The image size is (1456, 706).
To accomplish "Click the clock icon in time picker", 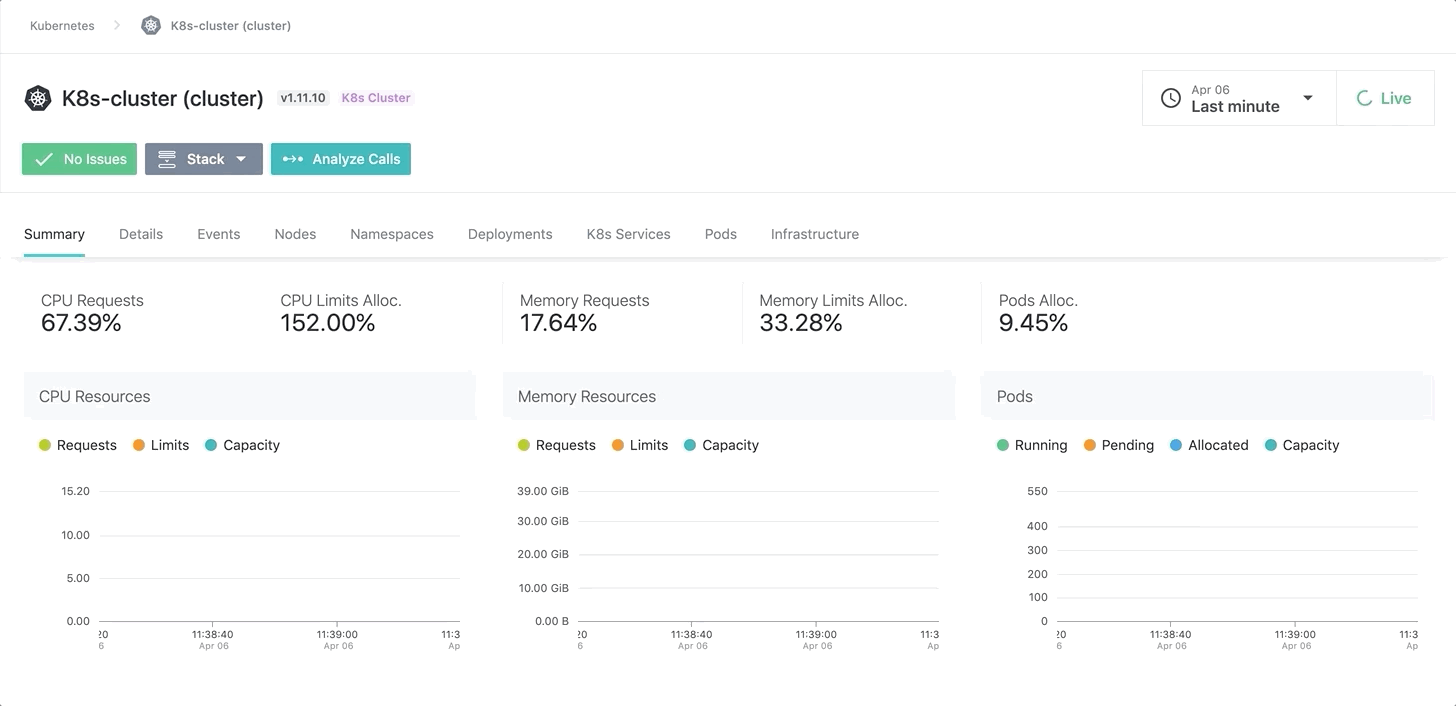I will [1170, 98].
